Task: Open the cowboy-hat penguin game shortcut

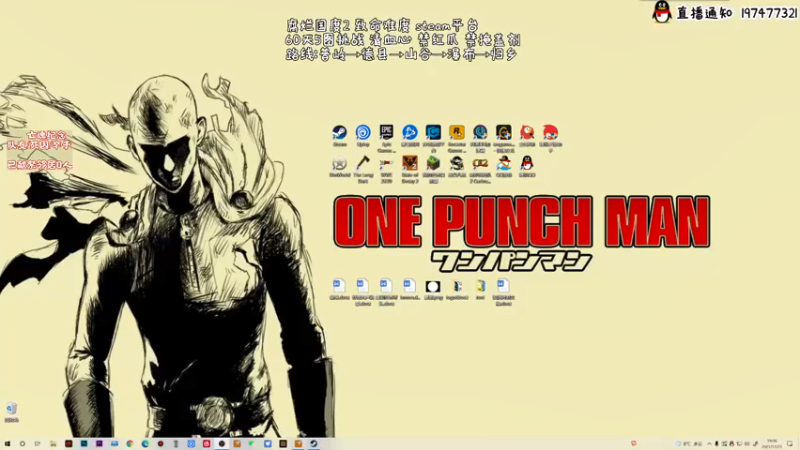Action: [x=504, y=167]
